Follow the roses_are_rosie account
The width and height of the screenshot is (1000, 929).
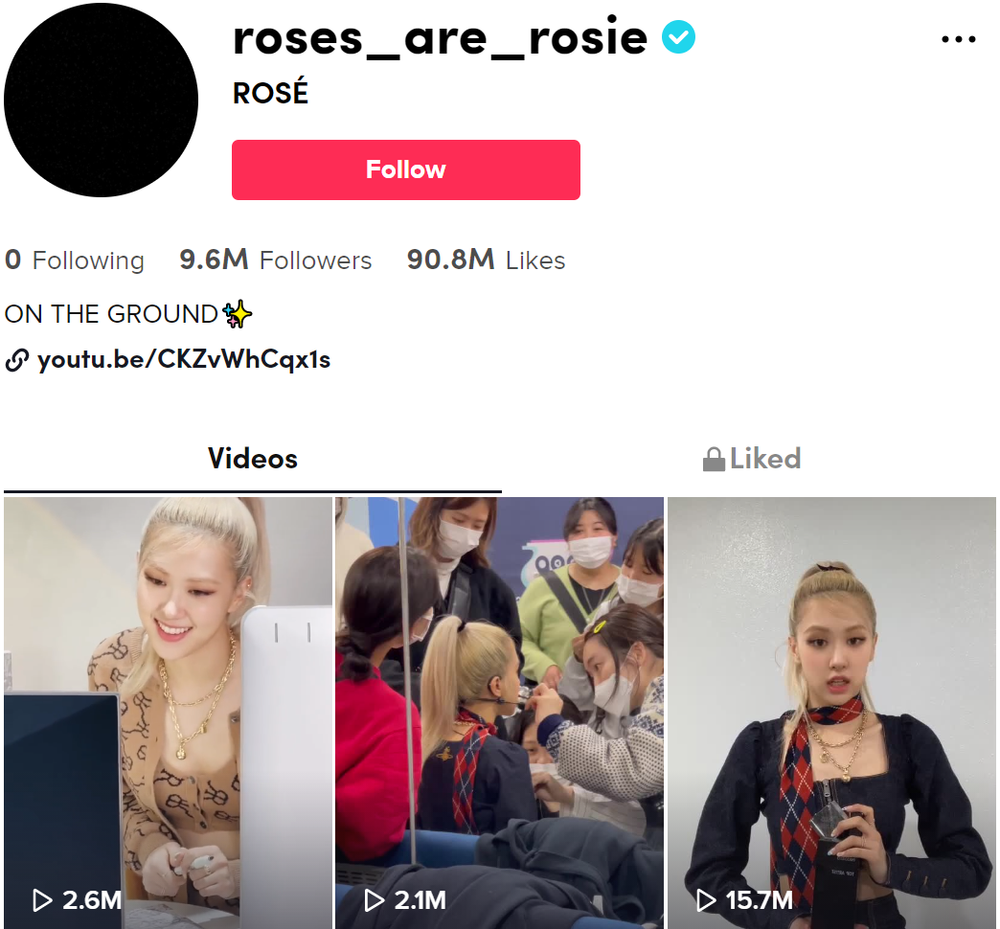pos(406,170)
